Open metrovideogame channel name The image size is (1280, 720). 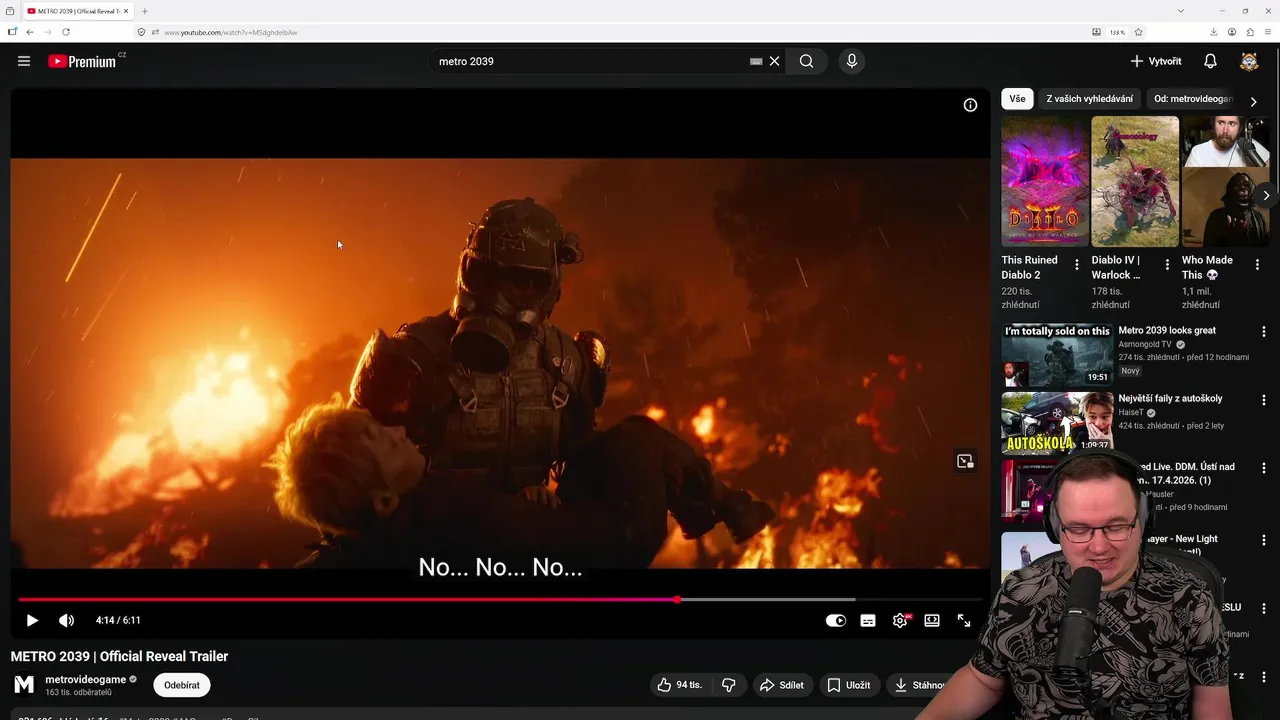coord(85,679)
